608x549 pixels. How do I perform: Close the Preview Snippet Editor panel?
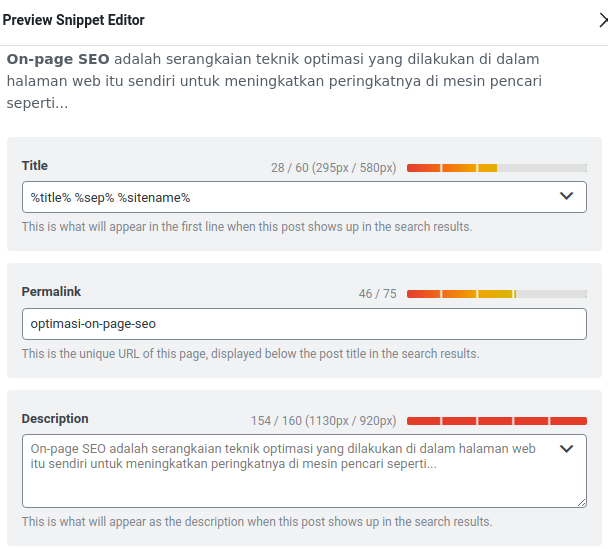602,20
